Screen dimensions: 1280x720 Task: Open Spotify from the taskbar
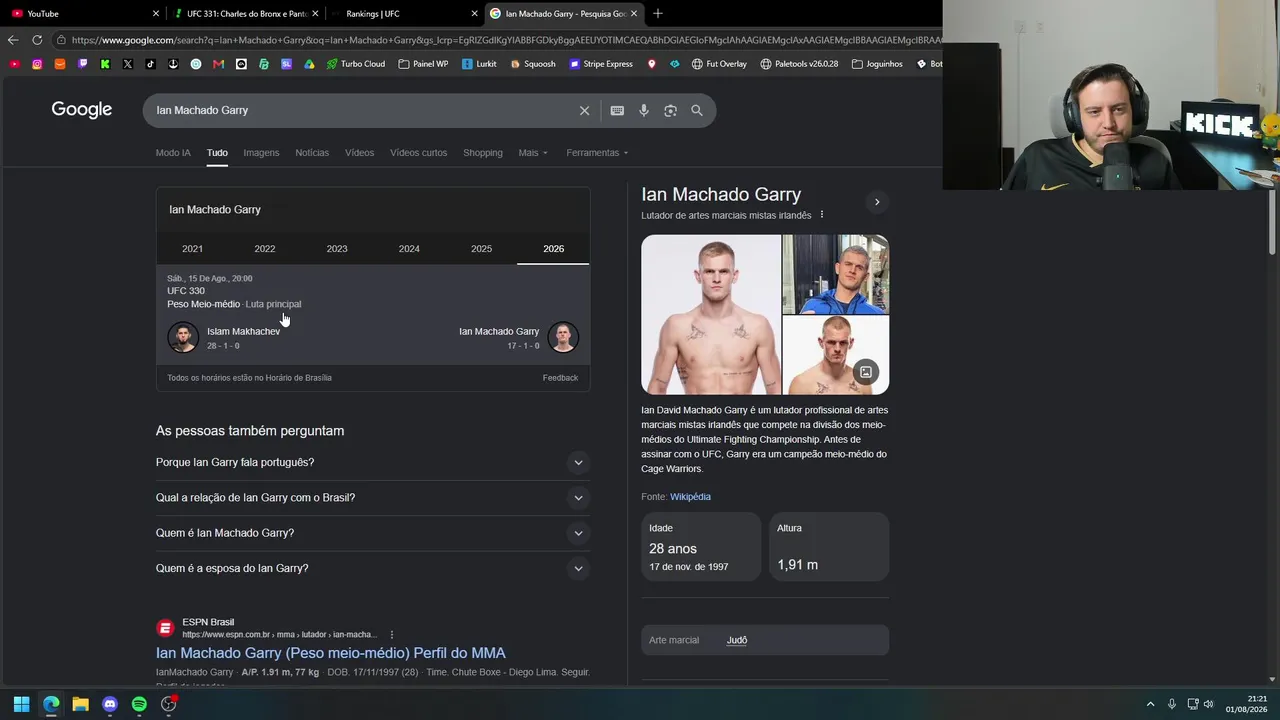click(139, 704)
